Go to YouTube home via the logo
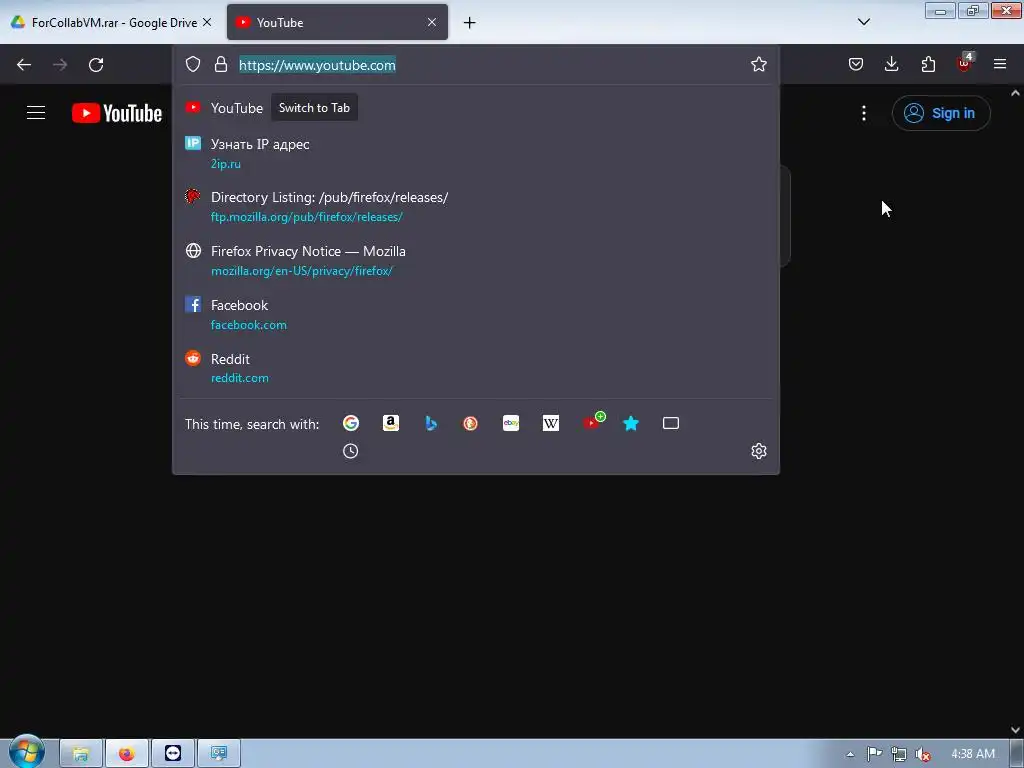The image size is (1024, 768). [117, 113]
